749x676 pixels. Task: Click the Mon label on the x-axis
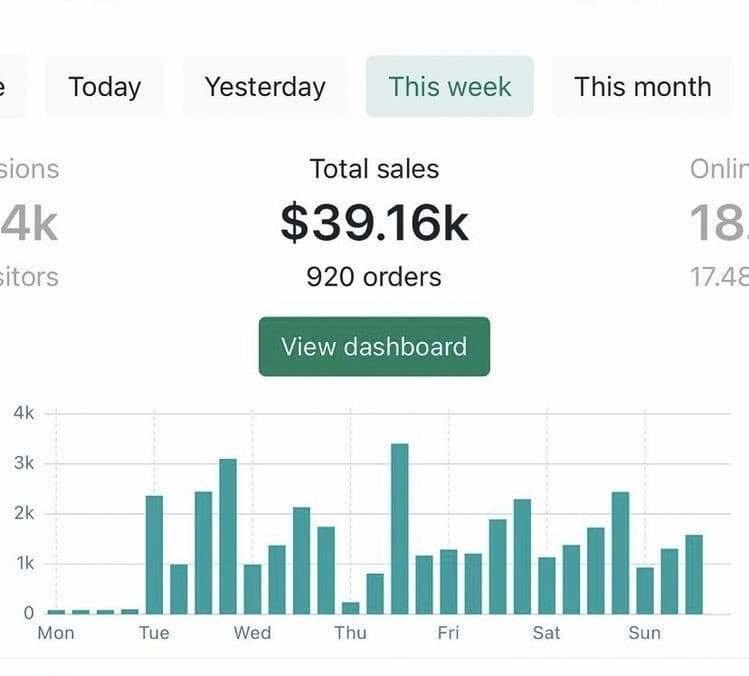pyautogui.click(x=56, y=633)
